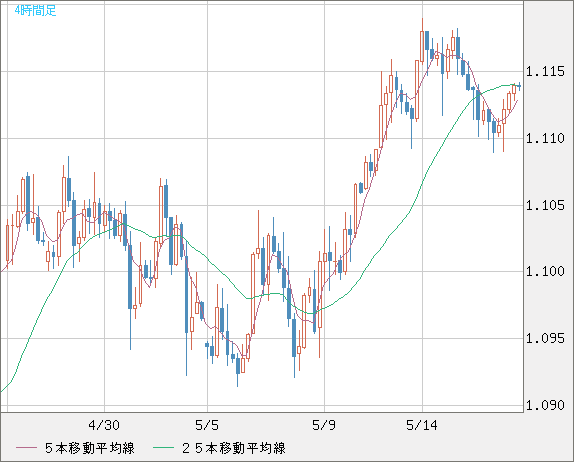This screenshot has height=462, width=574.
Task: Click the 4/30 date label
Action: coord(104,425)
